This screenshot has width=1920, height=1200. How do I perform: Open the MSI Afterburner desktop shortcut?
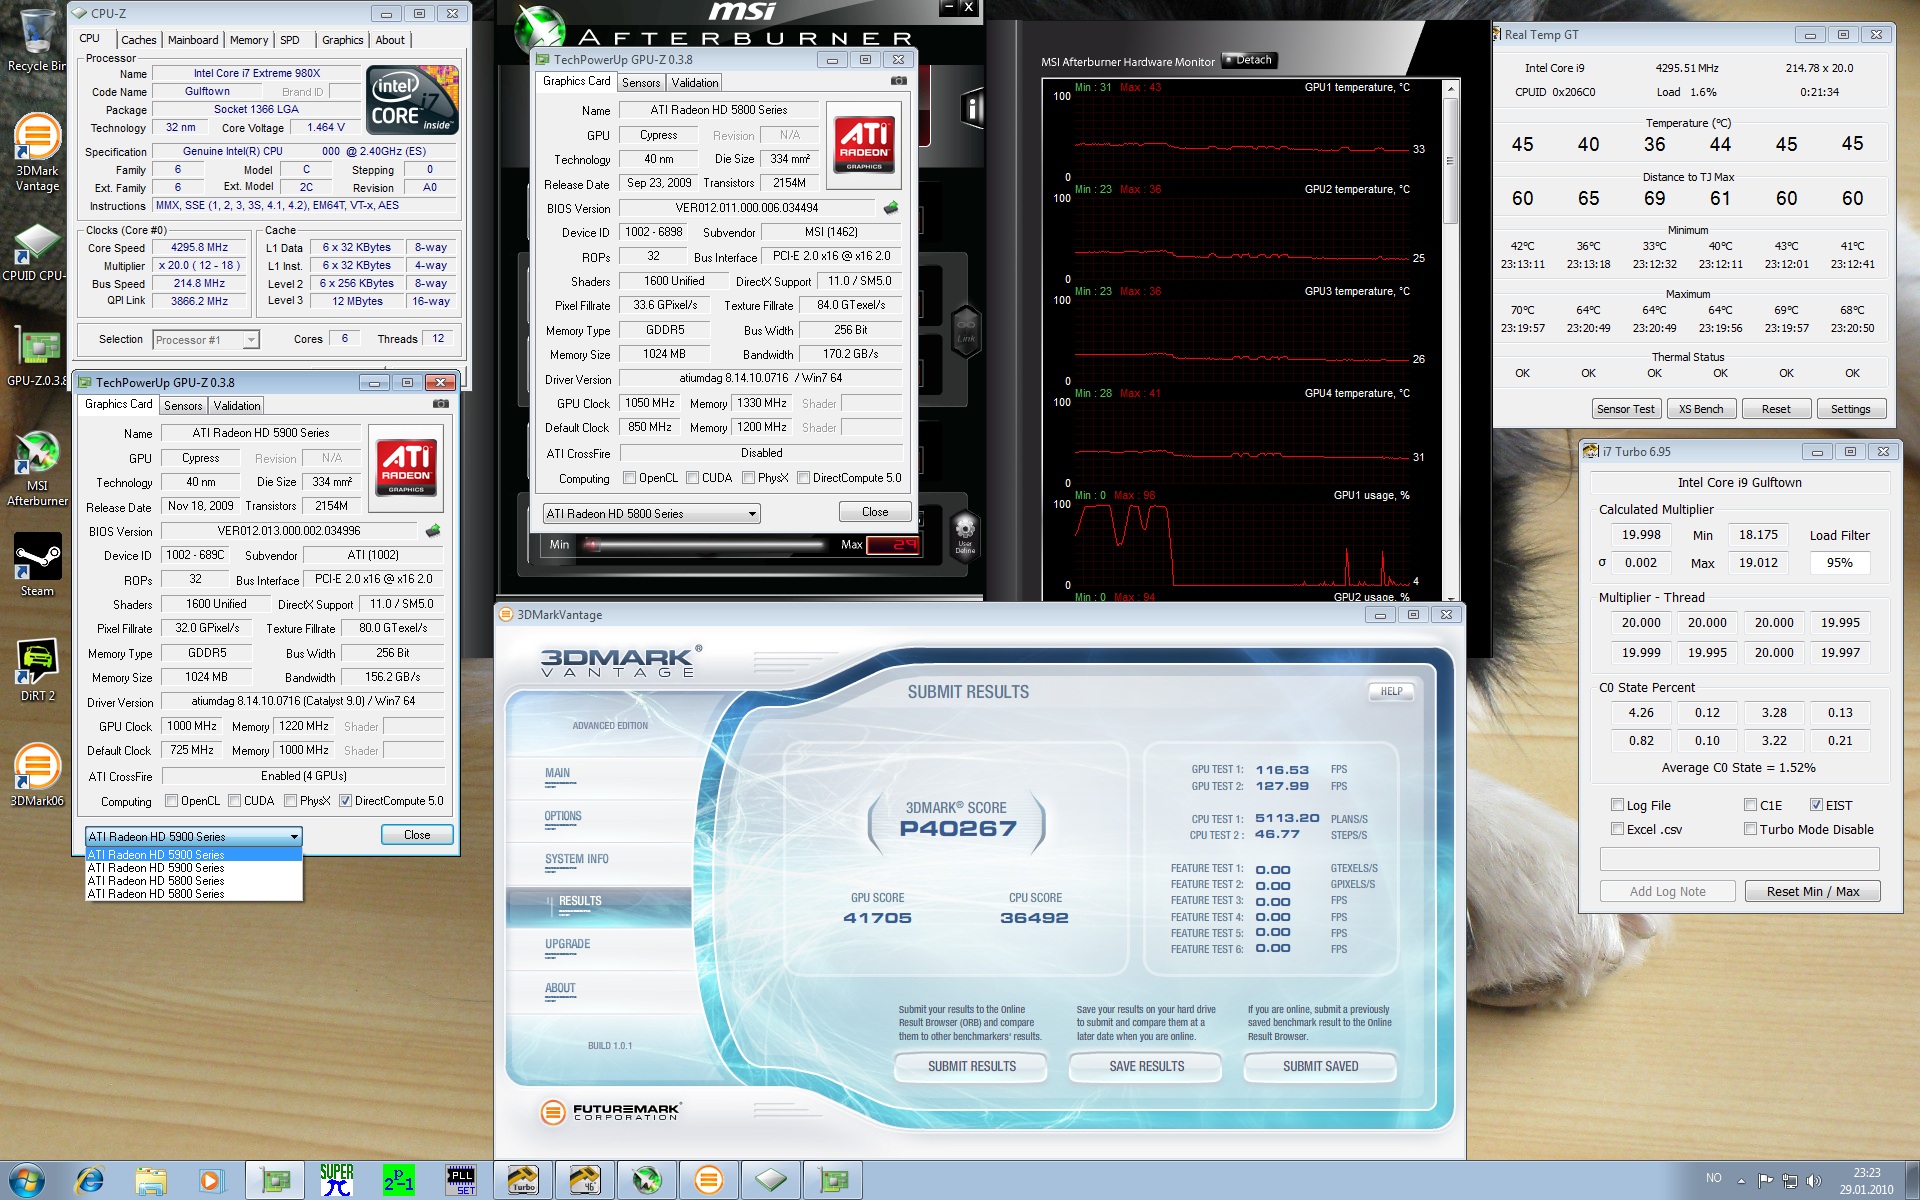point(37,468)
